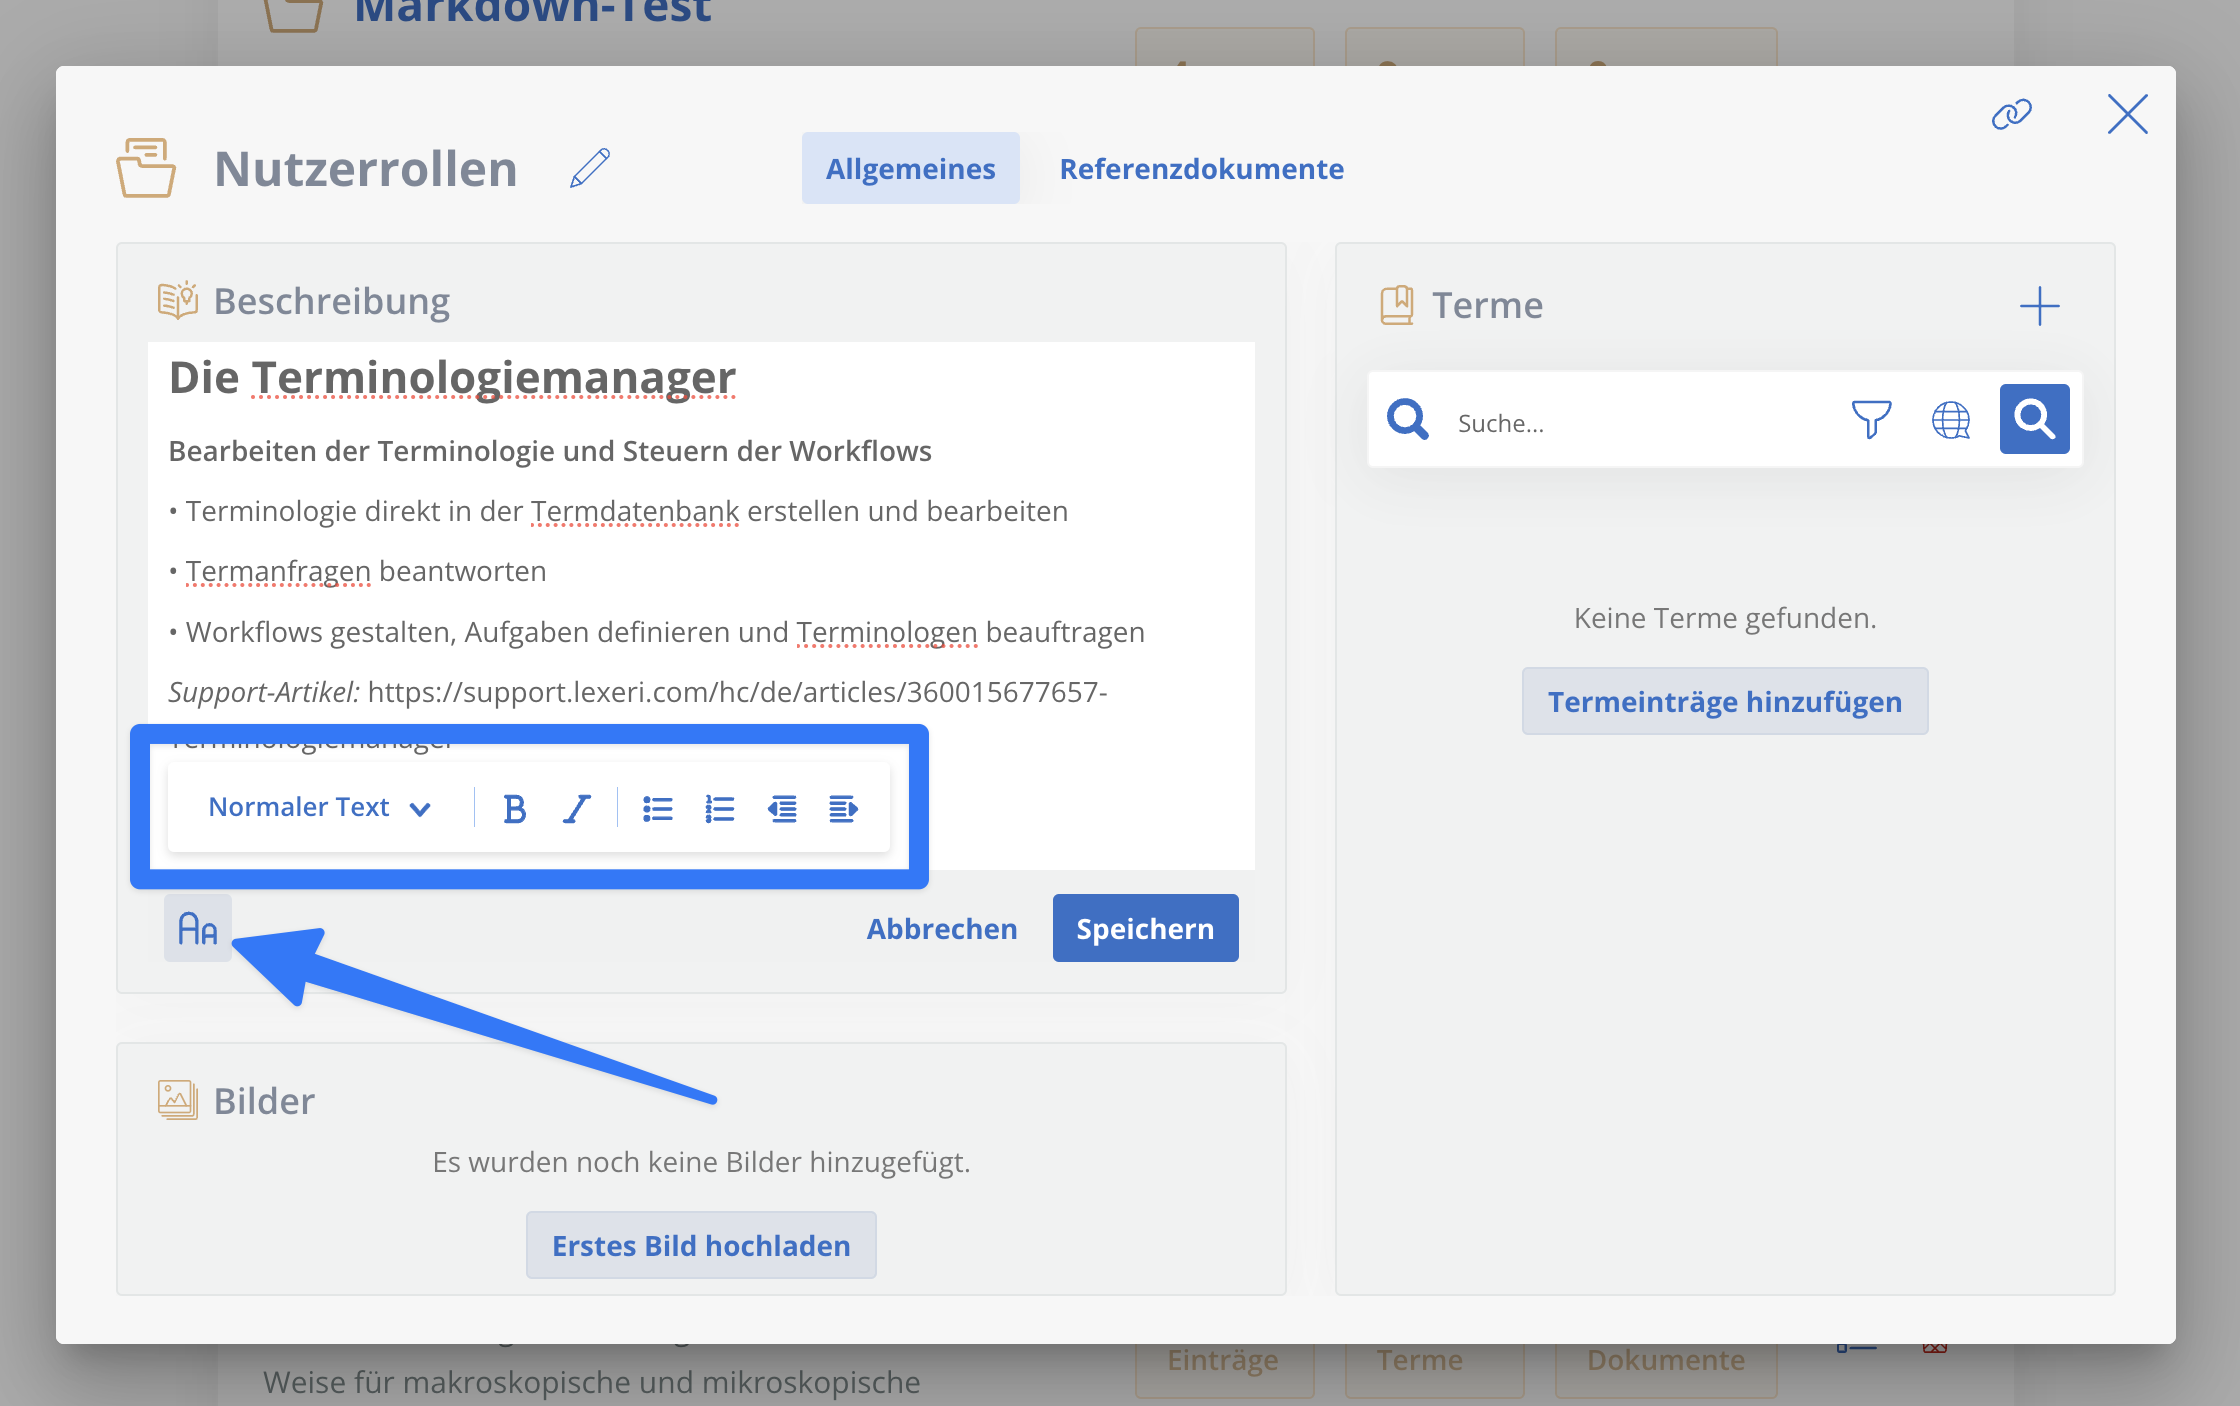Toggle bold formatting in editor toolbar

[514, 808]
